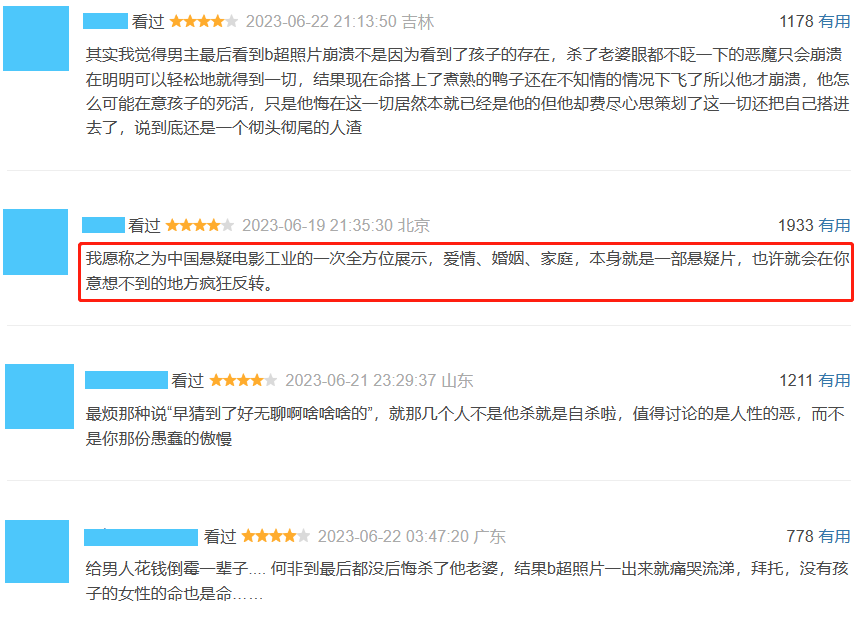
Task: Open username link of the 吉林 reviewer
Action: (105, 21)
